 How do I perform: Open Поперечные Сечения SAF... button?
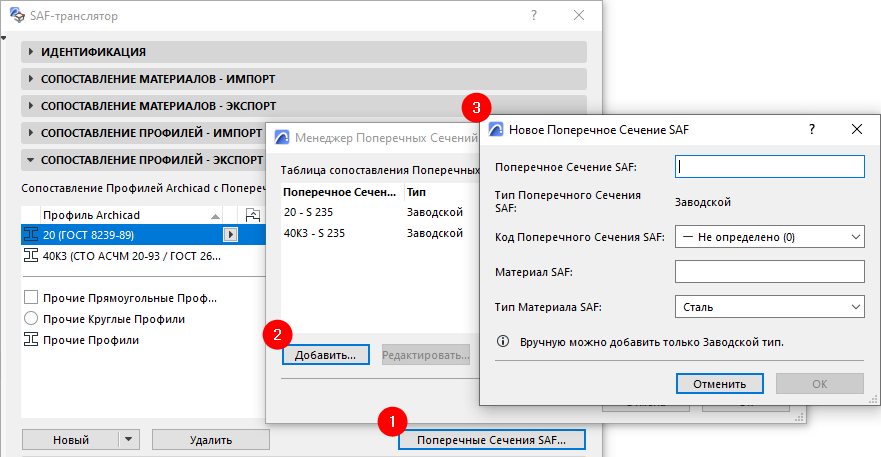click(492, 440)
